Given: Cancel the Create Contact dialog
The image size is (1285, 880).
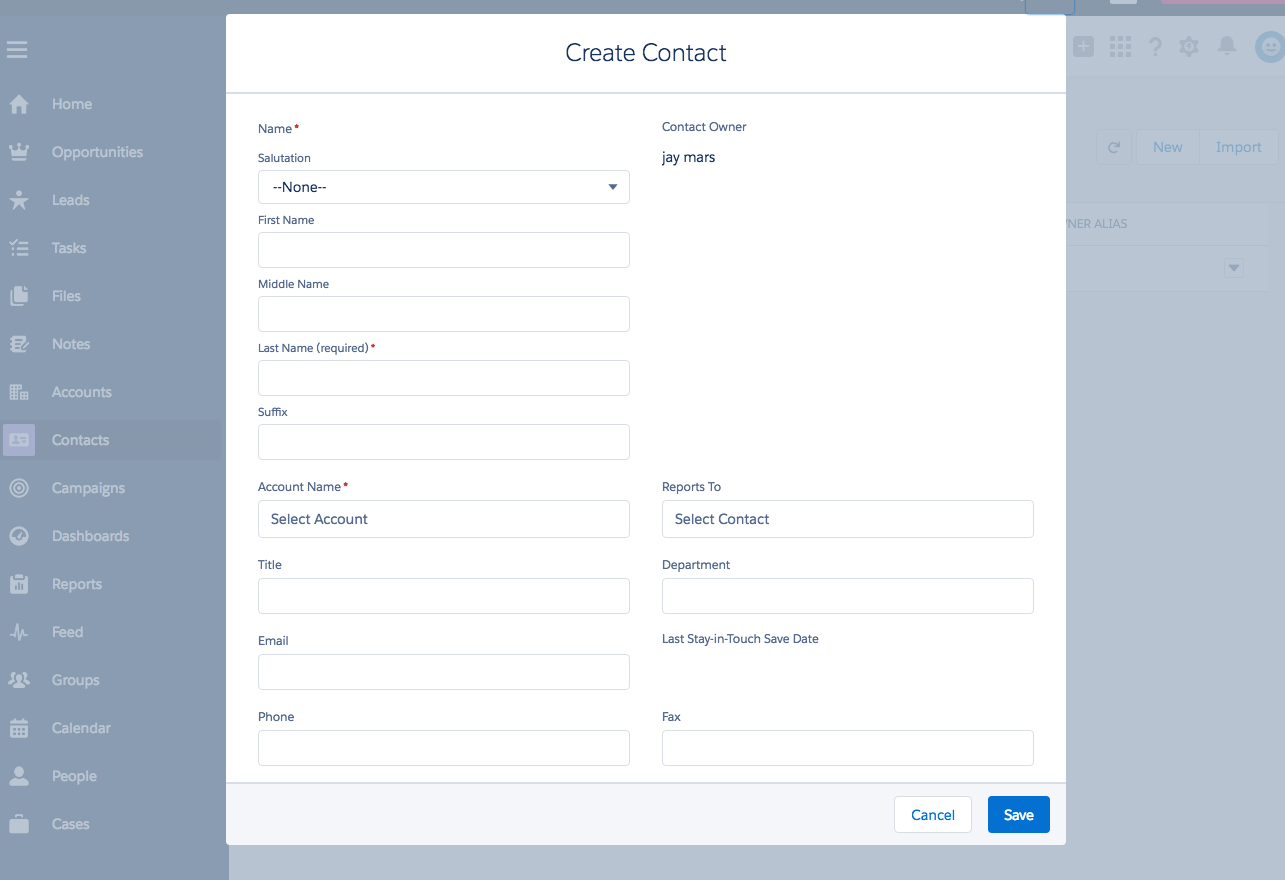Looking at the screenshot, I should pos(933,815).
